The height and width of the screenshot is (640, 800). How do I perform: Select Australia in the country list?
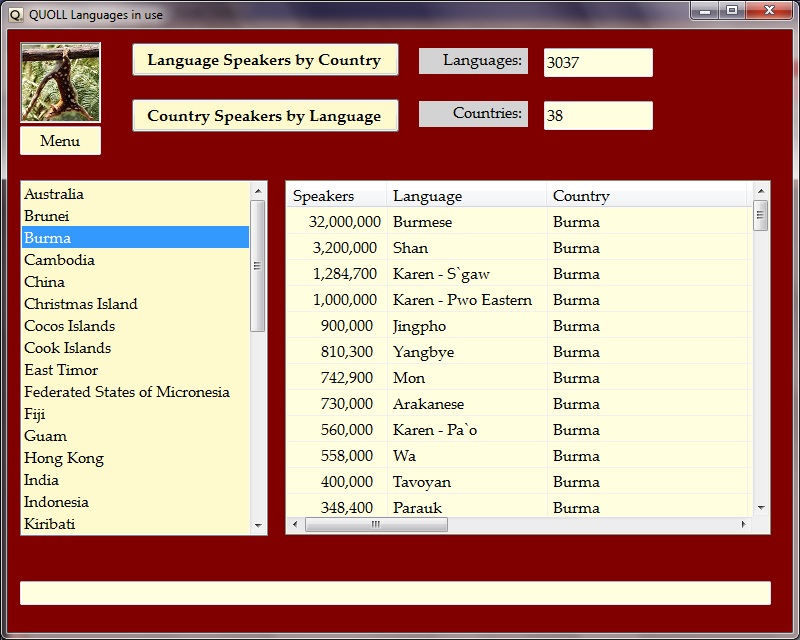pyautogui.click(x=54, y=194)
